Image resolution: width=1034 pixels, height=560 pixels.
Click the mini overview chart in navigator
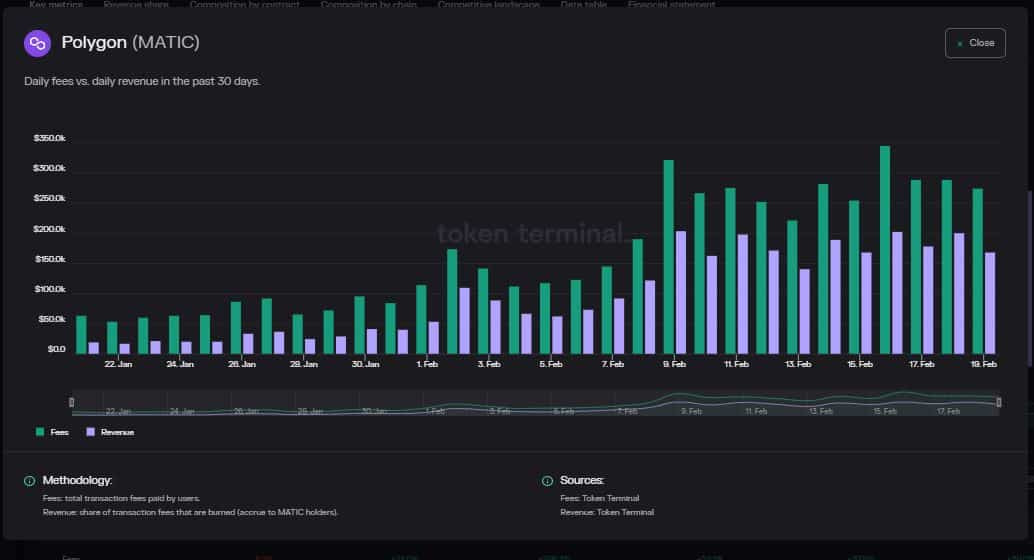pyautogui.click(x=535, y=403)
